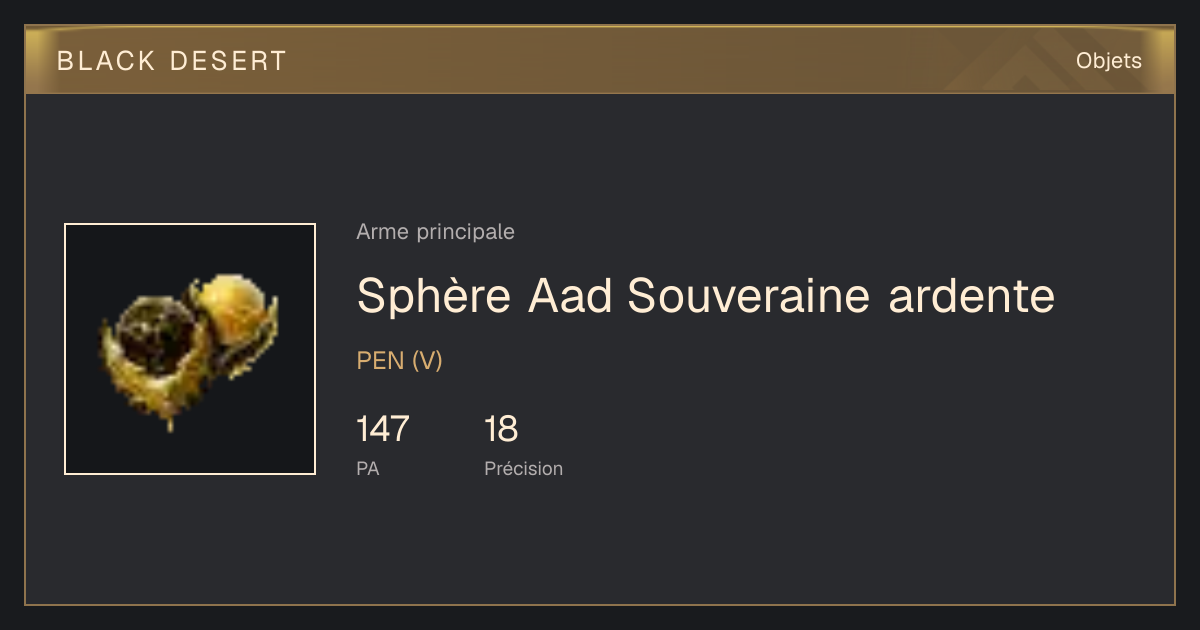Click the 18 Précision value
The height and width of the screenshot is (630, 1200).
click(501, 429)
